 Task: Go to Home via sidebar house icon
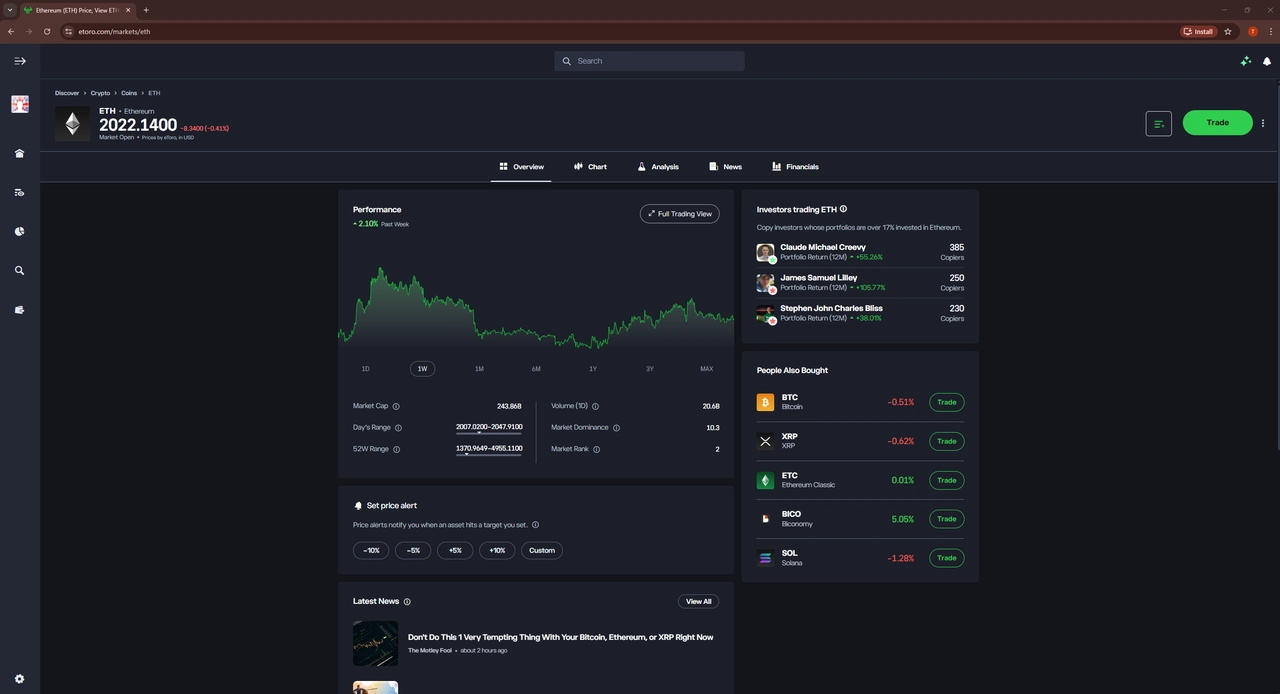19,153
